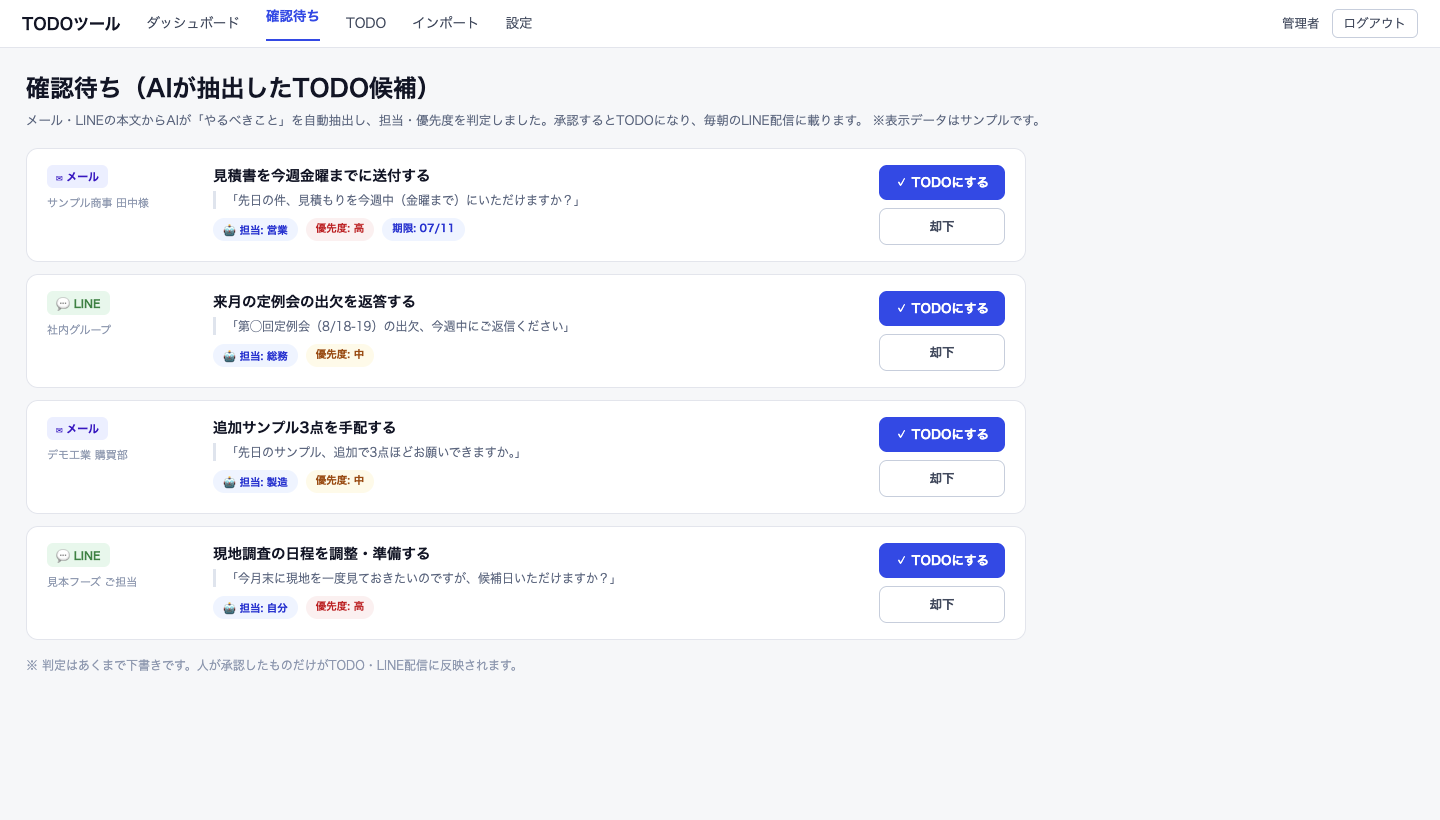Click the LINE badge for 見本フーズ
The image size is (1440, 820).
click(x=78, y=555)
